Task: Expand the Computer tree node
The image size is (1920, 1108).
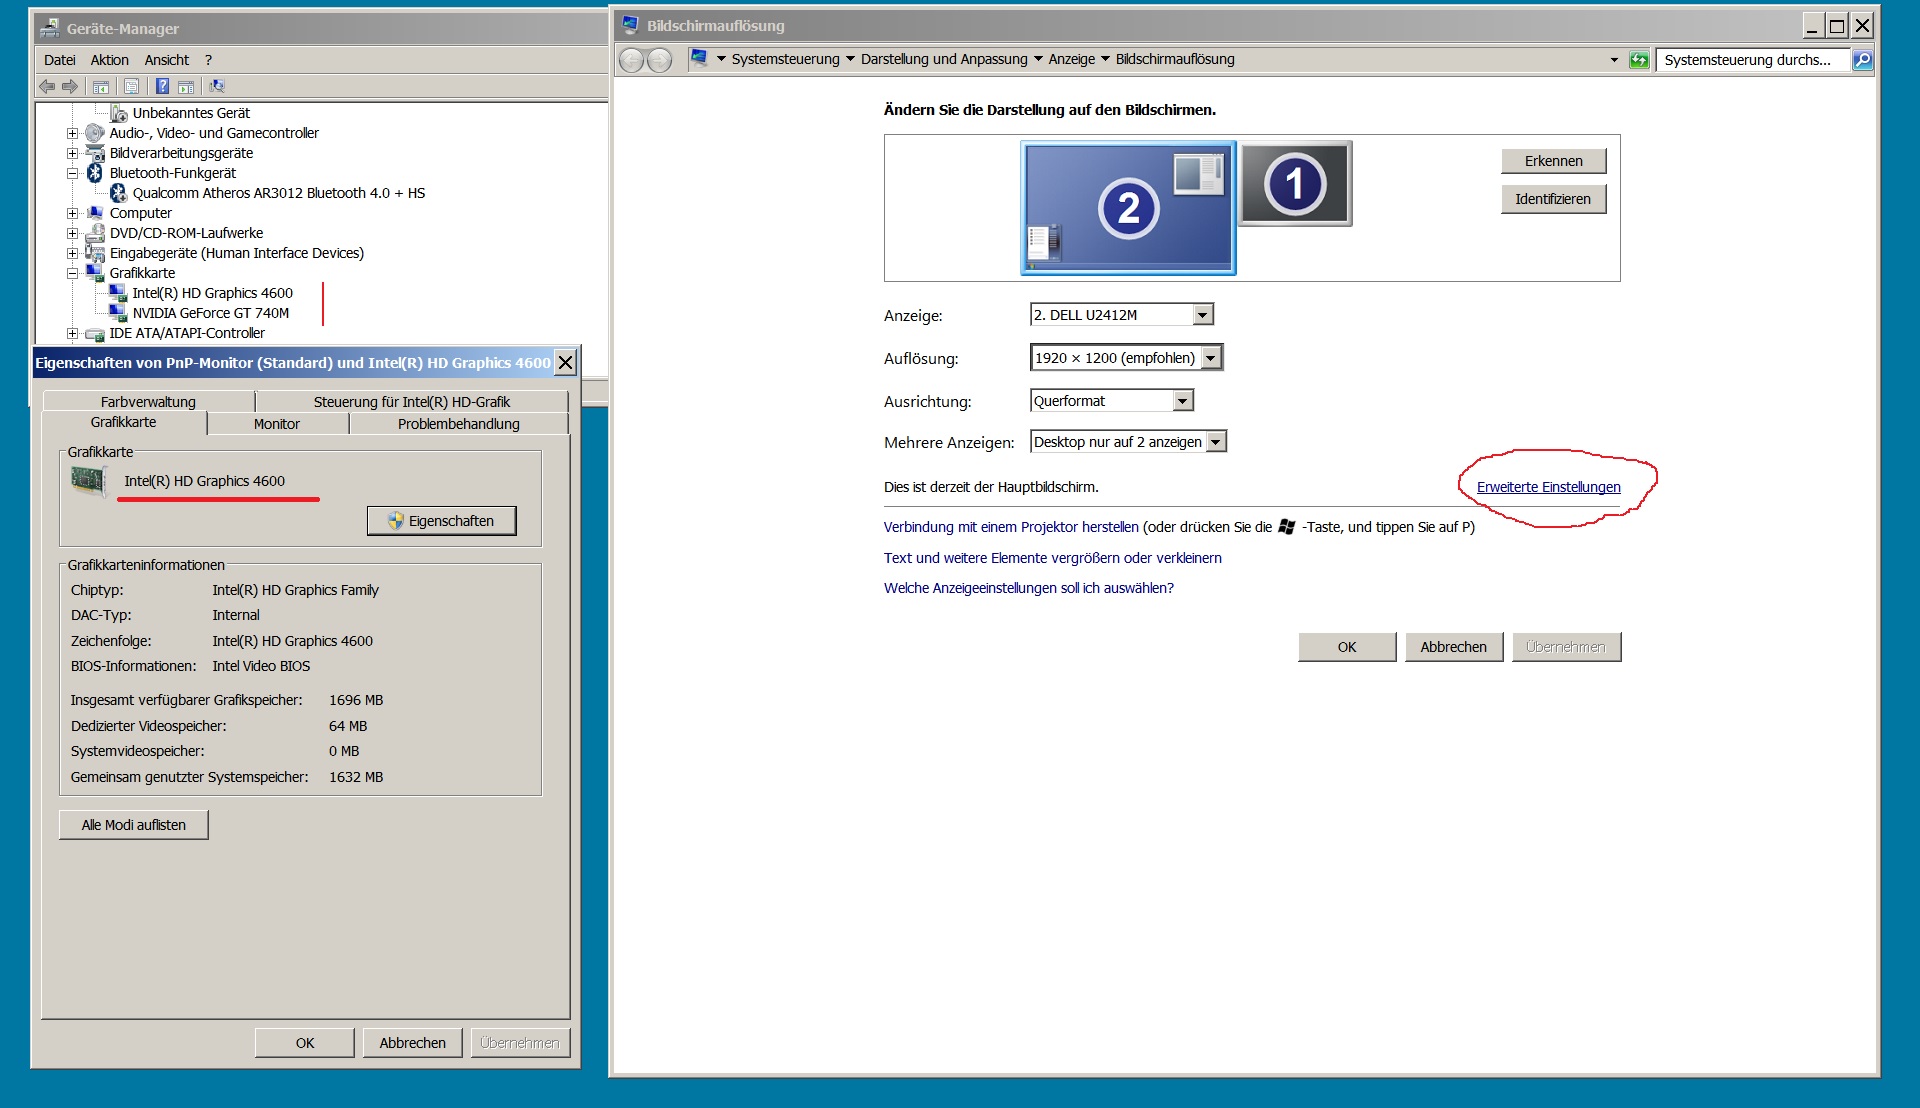Action: tap(72, 213)
